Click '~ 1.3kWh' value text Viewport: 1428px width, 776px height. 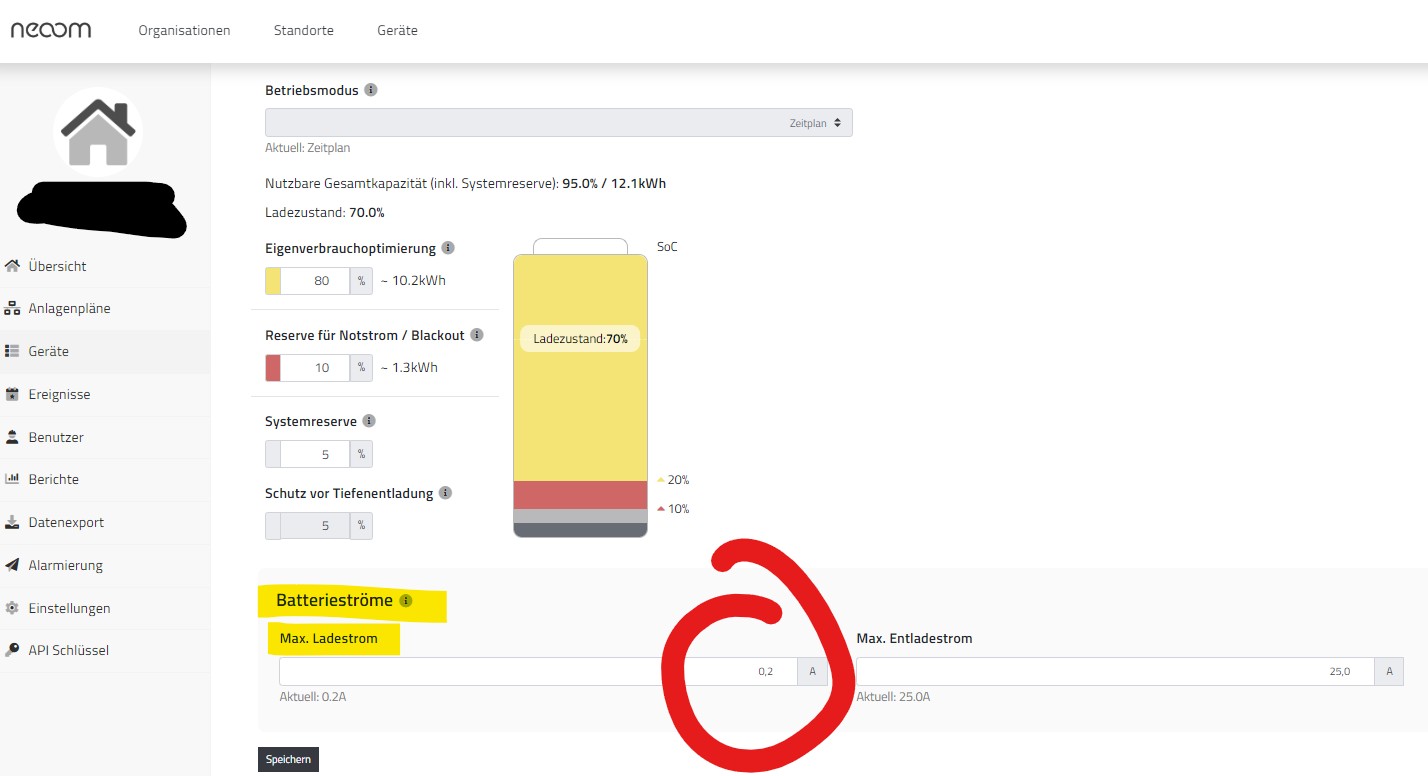point(409,368)
